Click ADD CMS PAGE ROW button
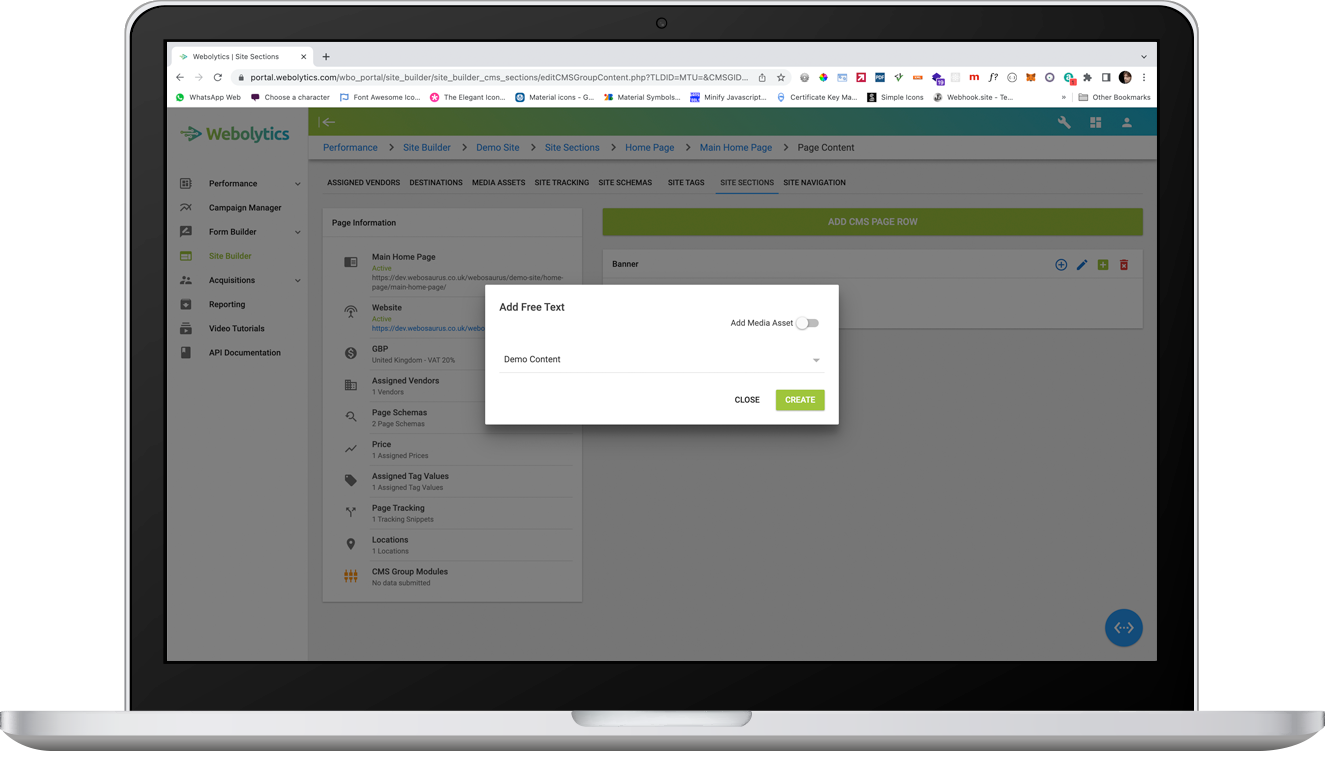This screenshot has width=1325, height=780. (872, 222)
